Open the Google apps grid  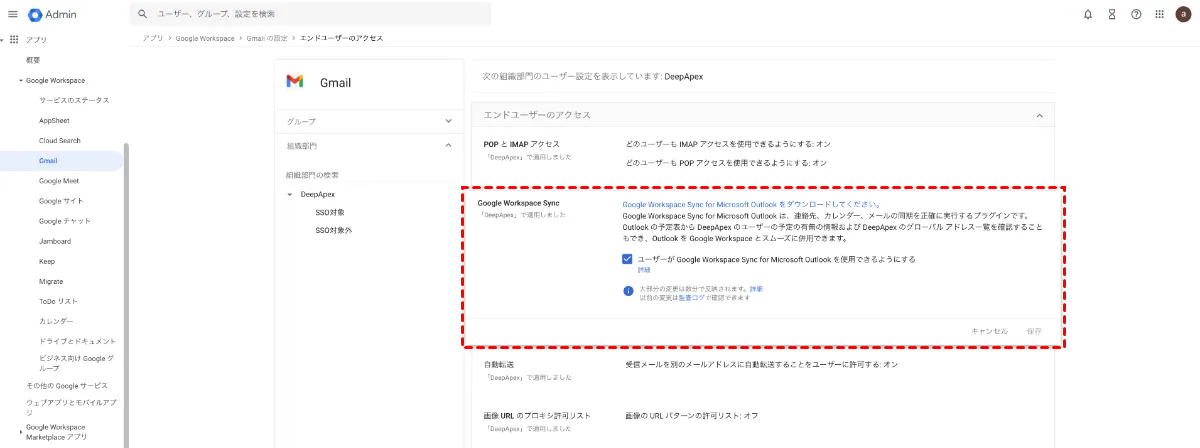(x=1160, y=14)
